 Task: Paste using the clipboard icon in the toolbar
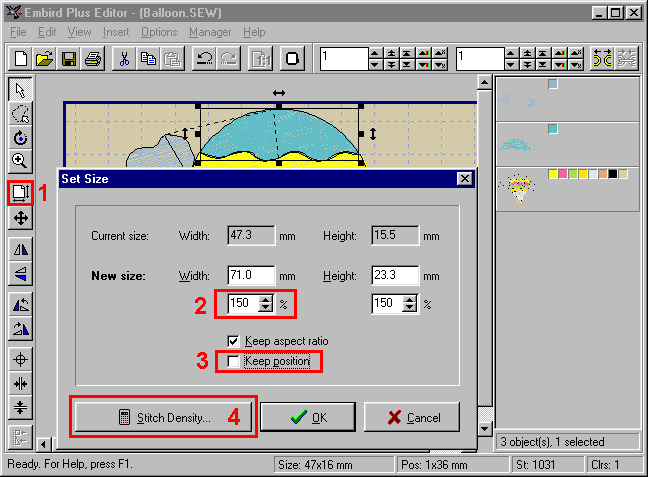(x=172, y=59)
